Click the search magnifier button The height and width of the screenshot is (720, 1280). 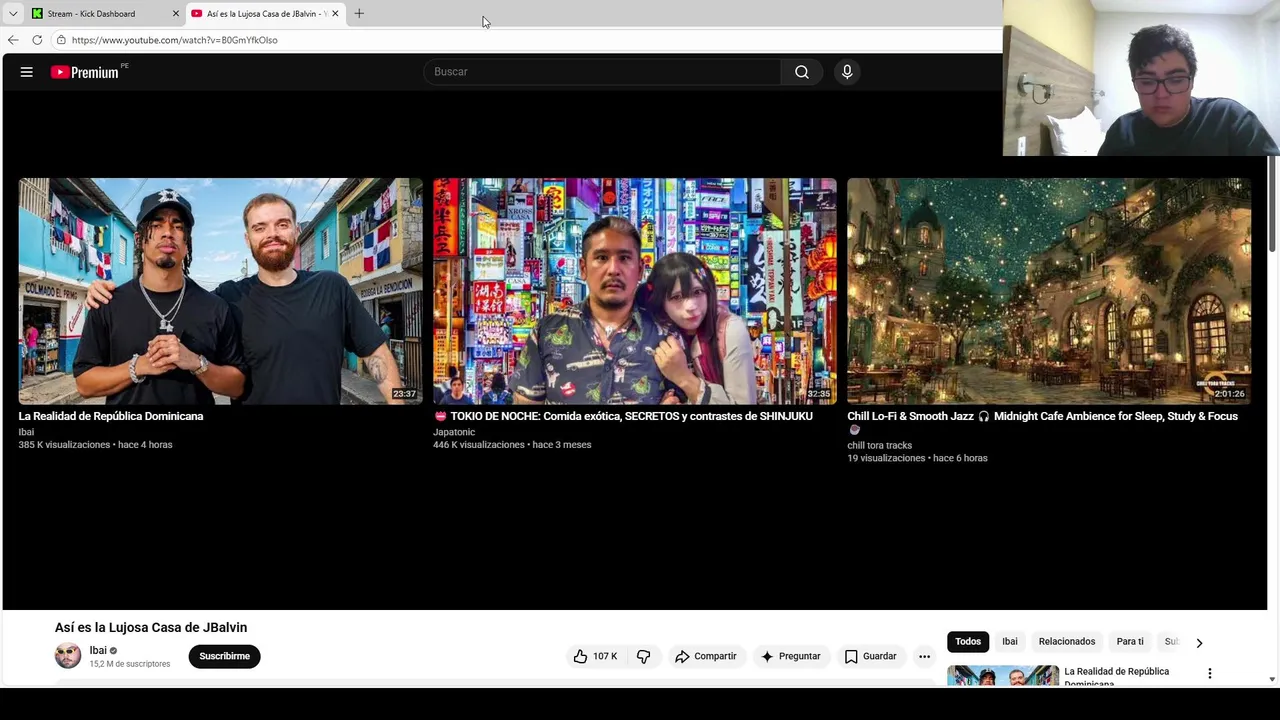[x=802, y=72]
